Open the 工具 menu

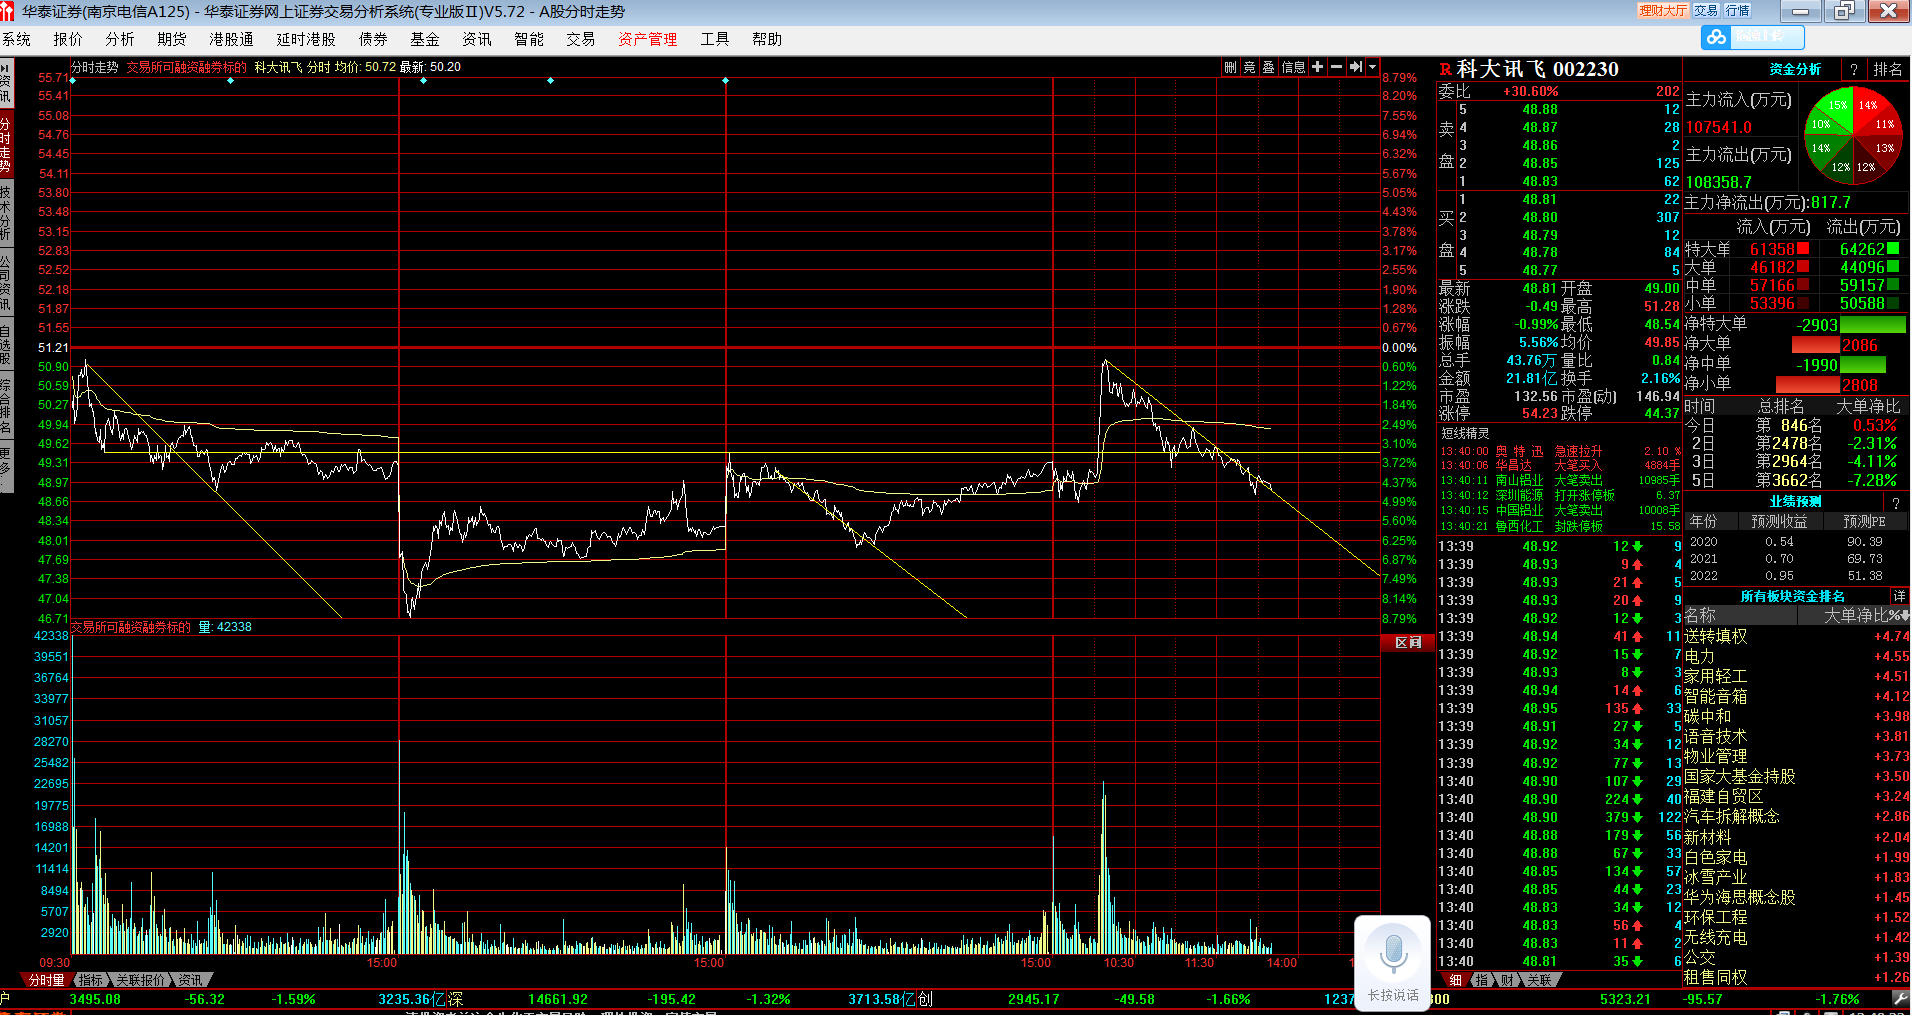[715, 39]
